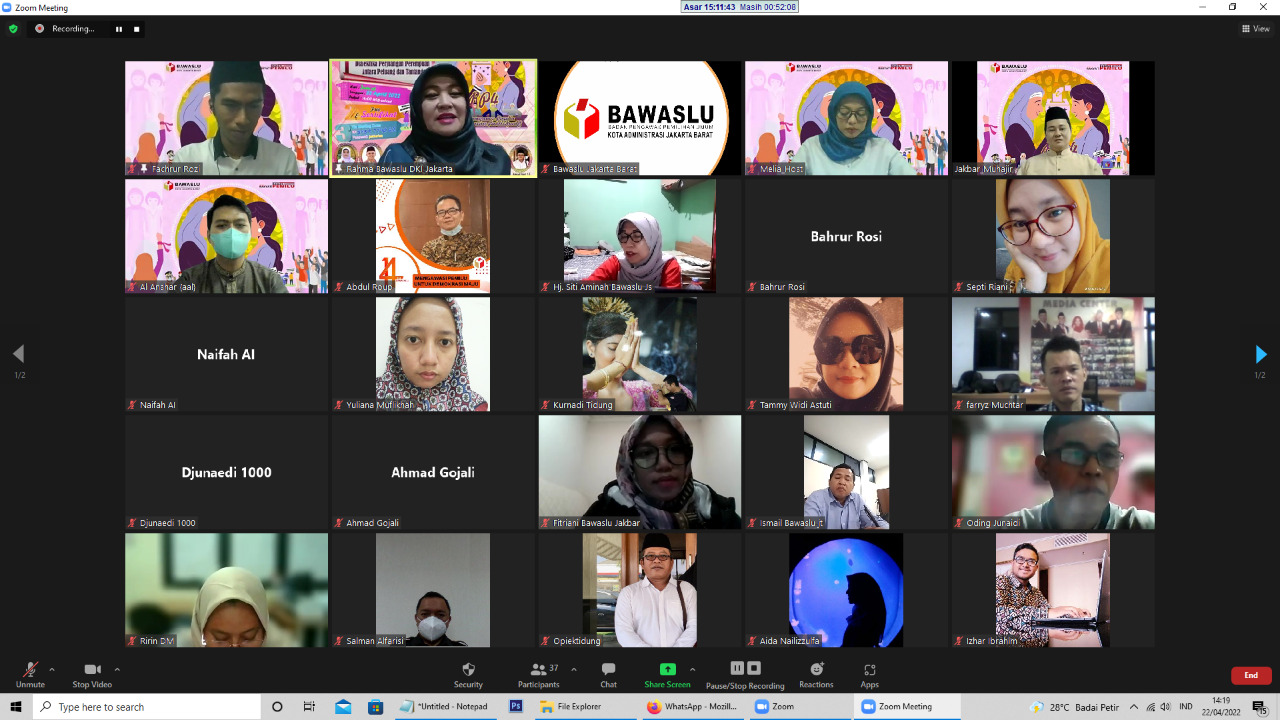Go to next page of participants
The image size is (1280, 720).
pyautogui.click(x=1260, y=354)
